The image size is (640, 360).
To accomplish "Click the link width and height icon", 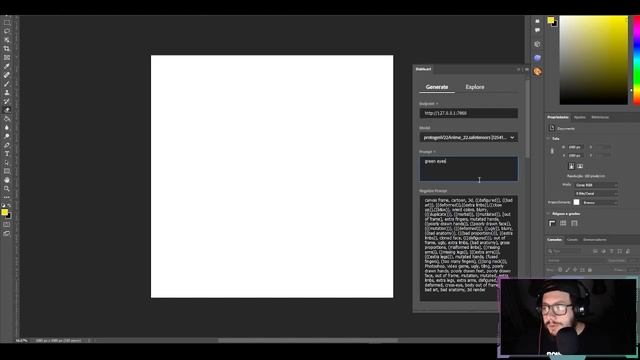I will (552, 151).
